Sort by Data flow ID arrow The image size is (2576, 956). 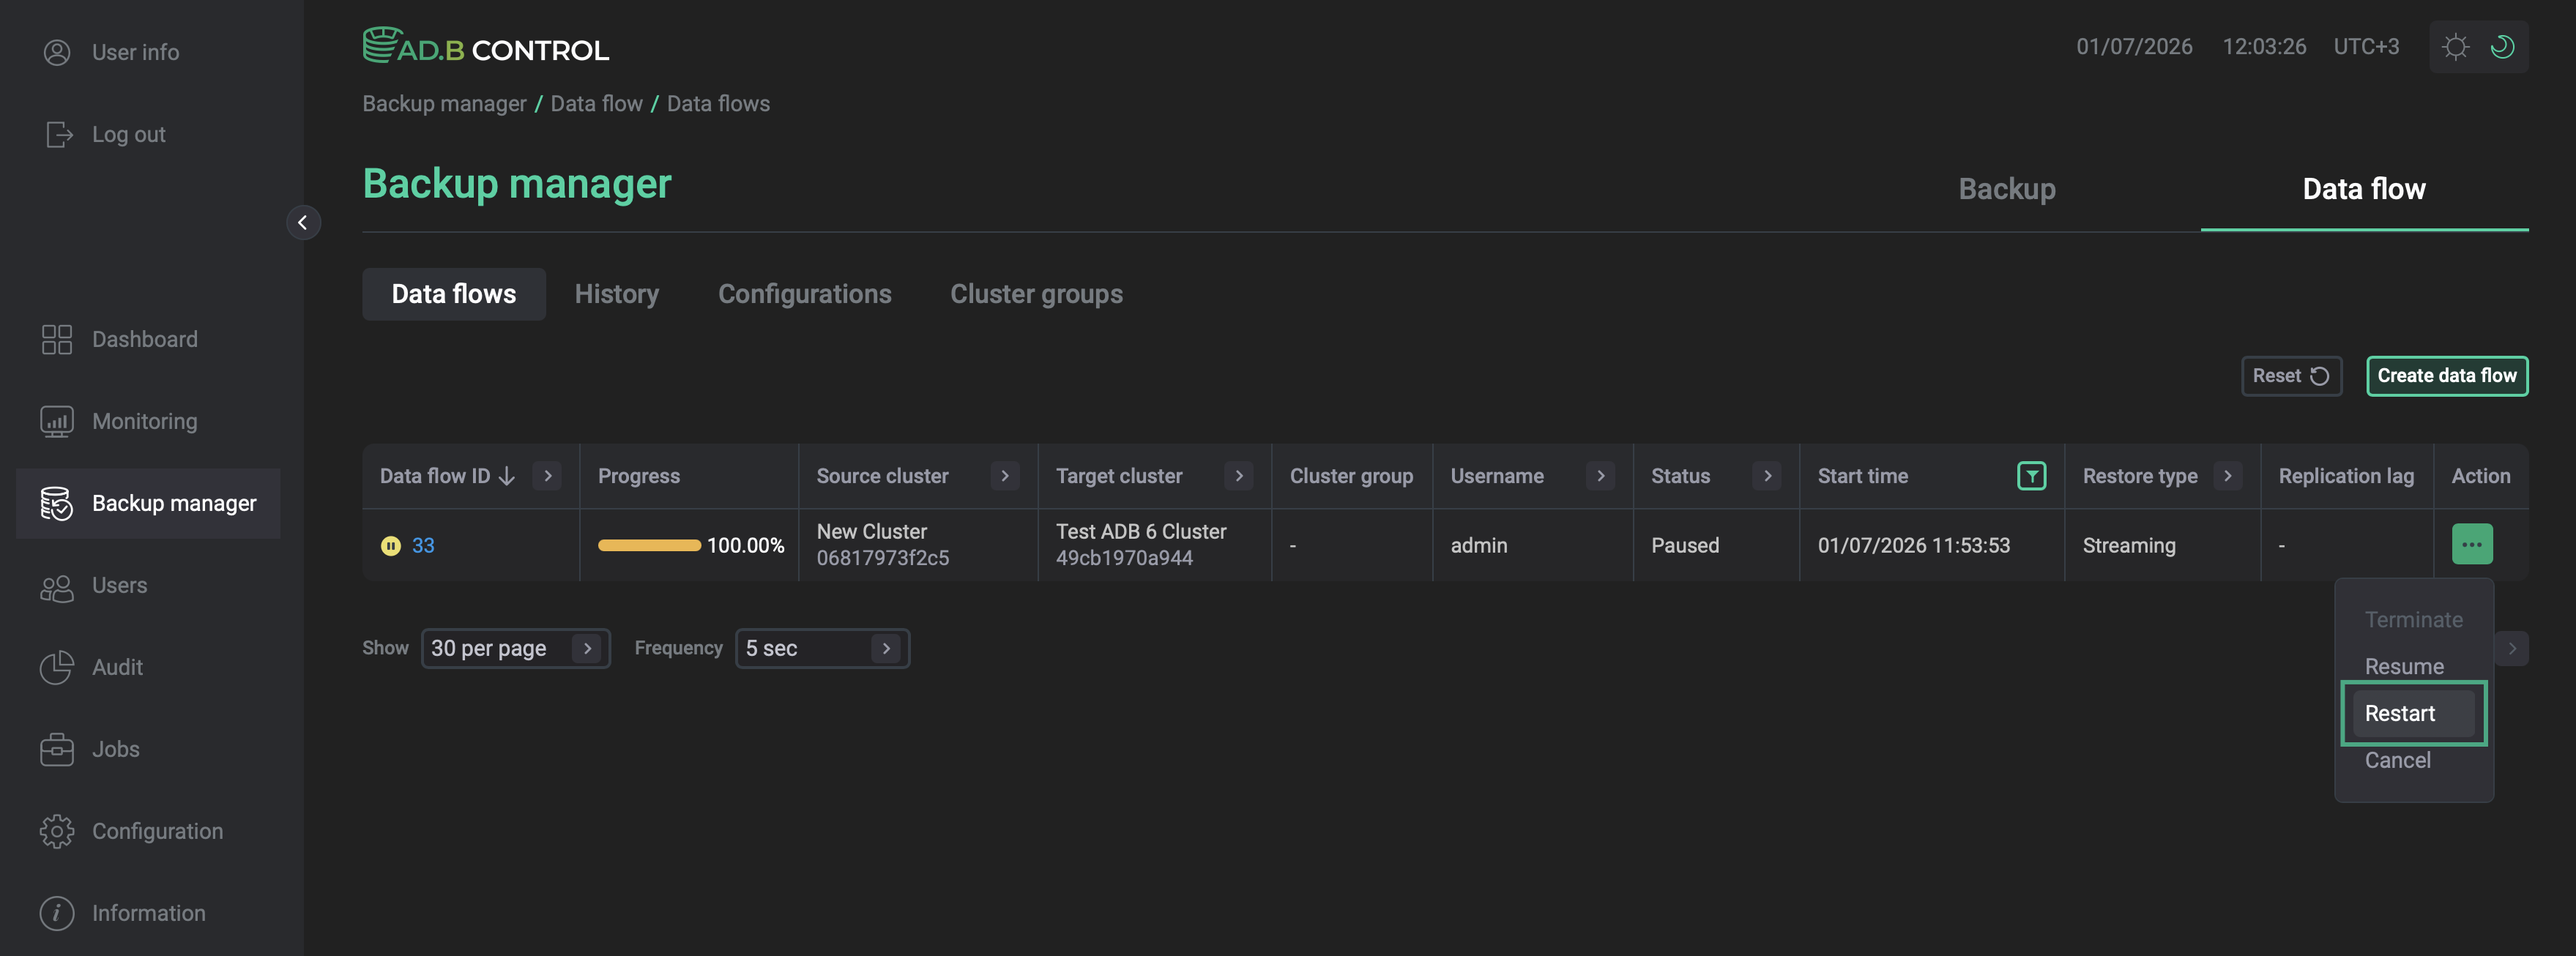(x=507, y=476)
